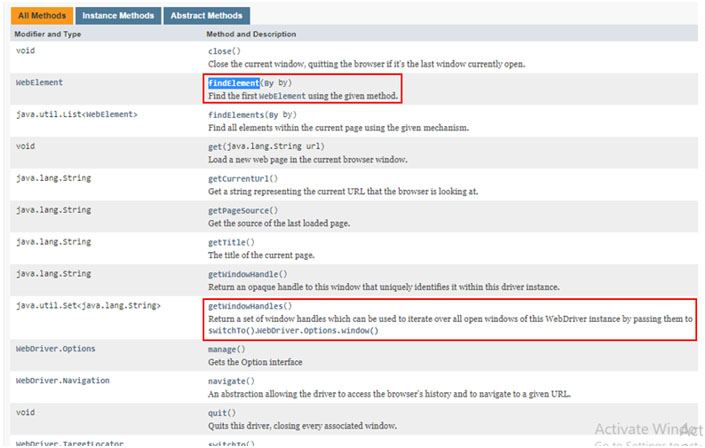Open the navigate() method link
Viewport: 705px width, 448px height.
point(232,381)
